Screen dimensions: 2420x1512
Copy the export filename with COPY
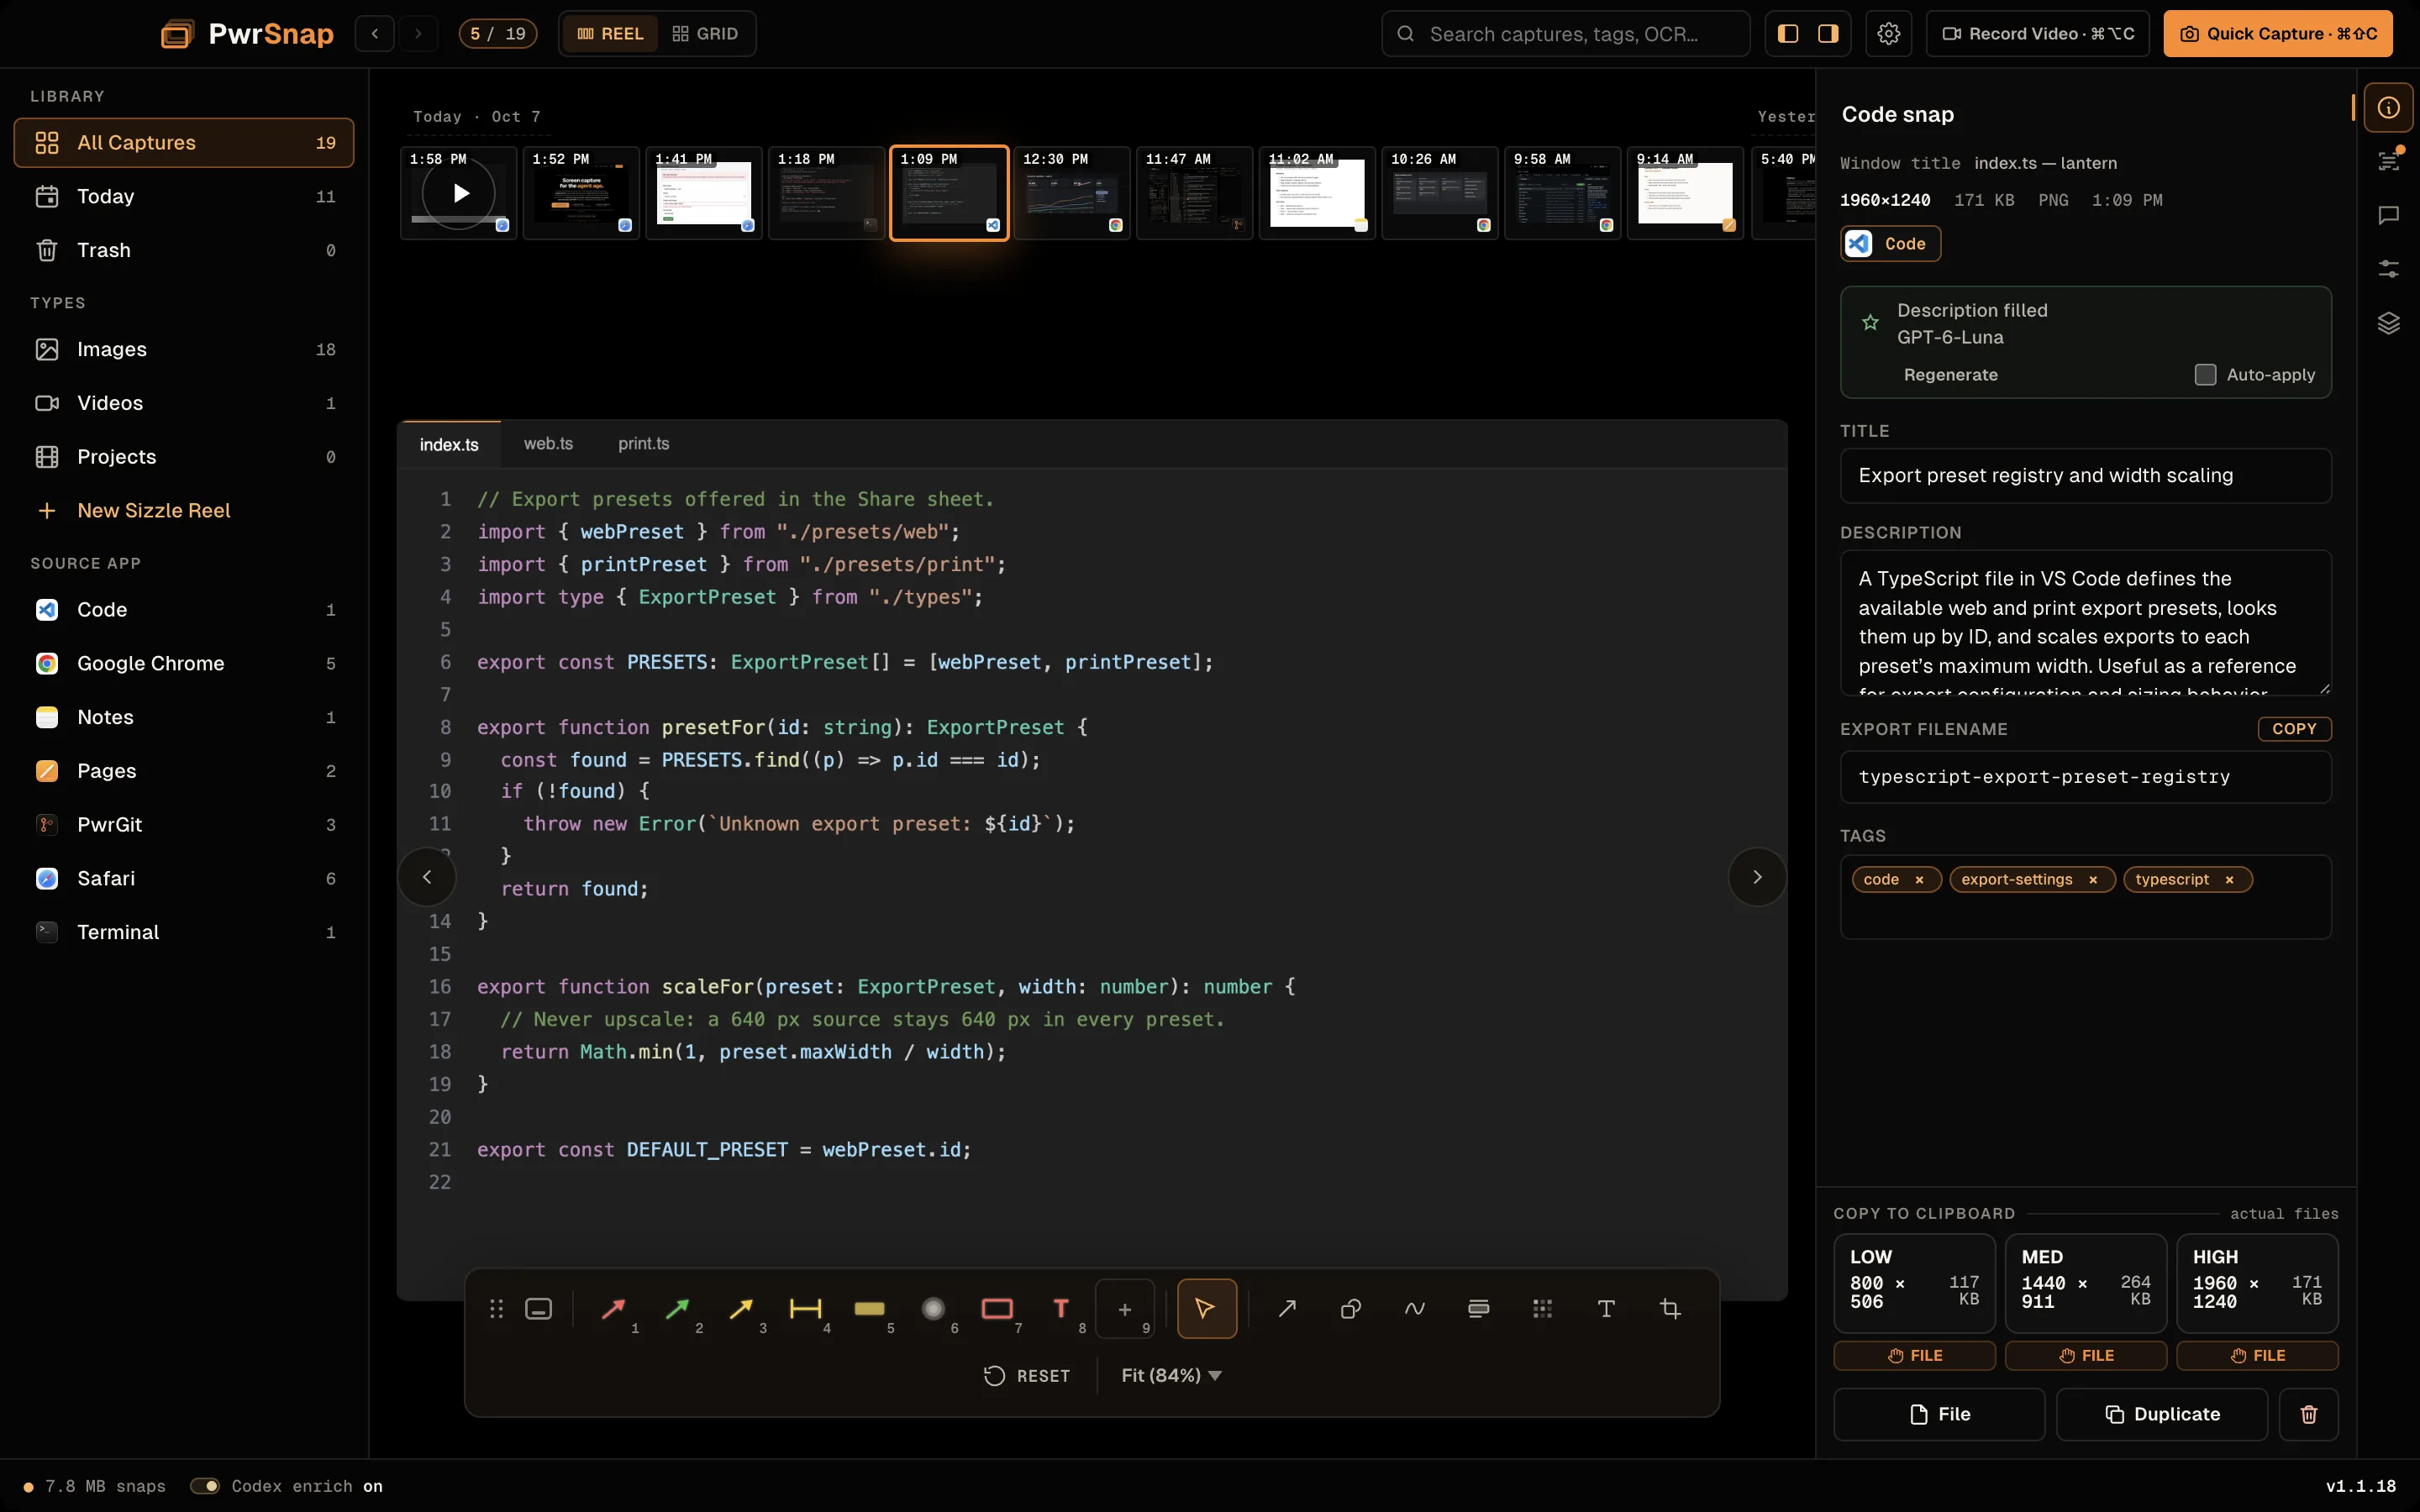[2294, 729]
